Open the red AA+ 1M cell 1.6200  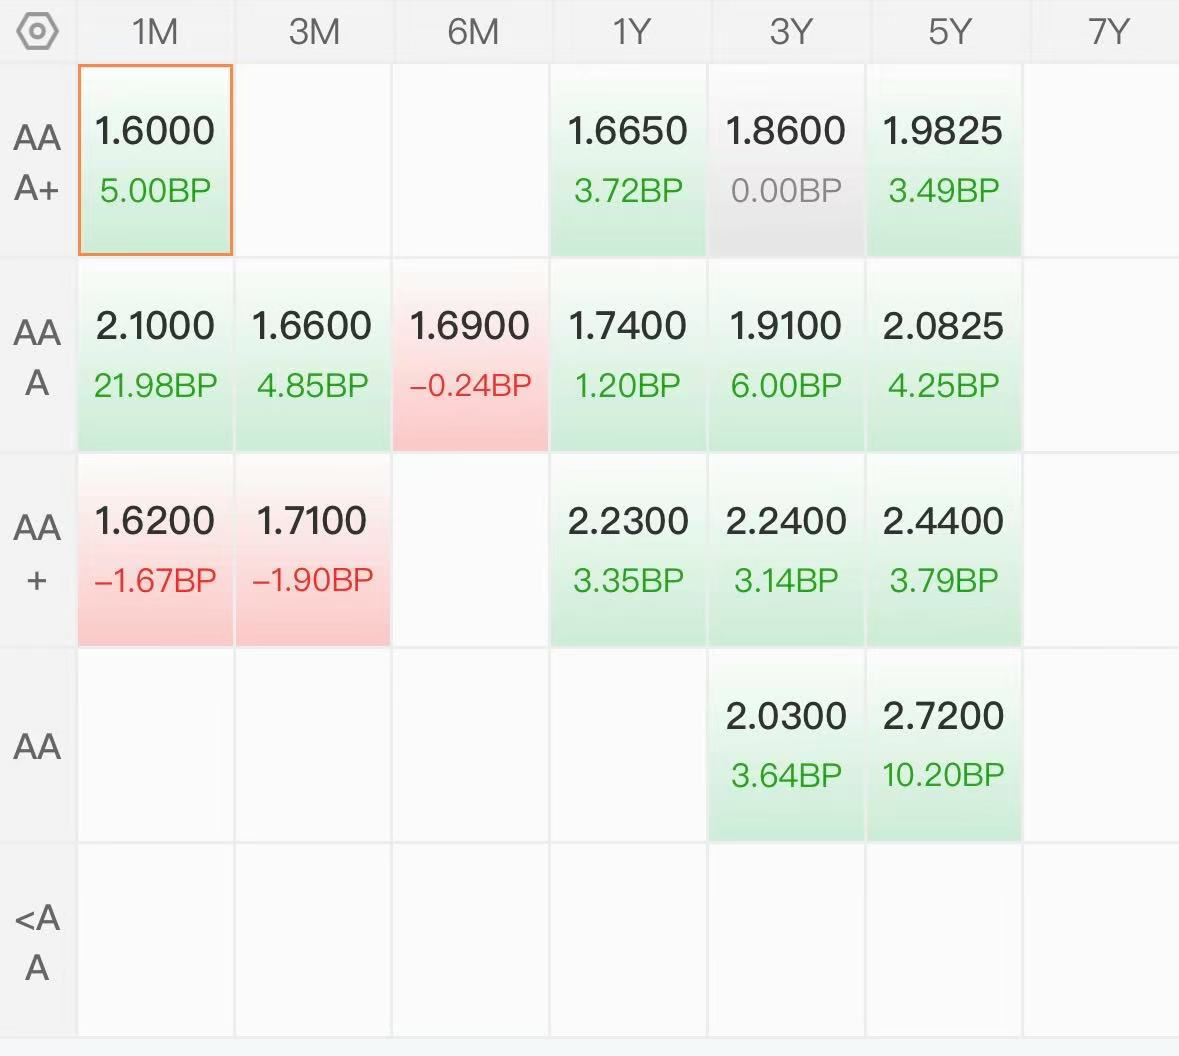156,550
